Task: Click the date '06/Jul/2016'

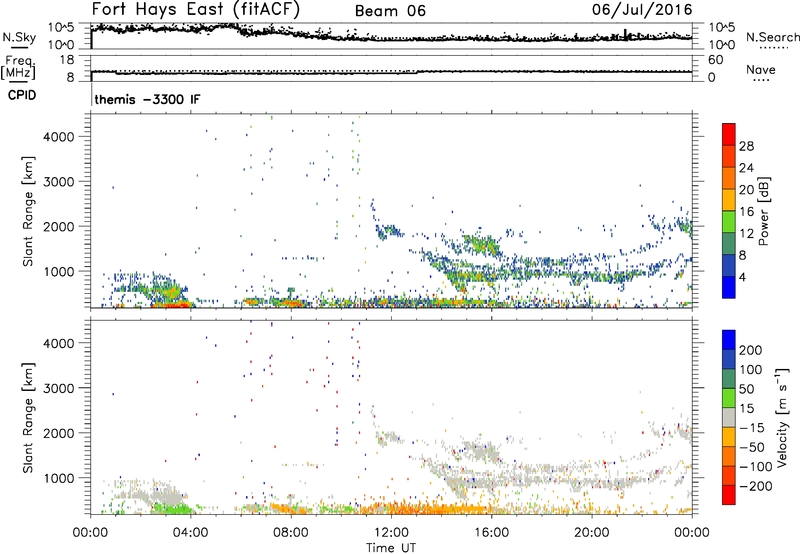Action: (642, 10)
